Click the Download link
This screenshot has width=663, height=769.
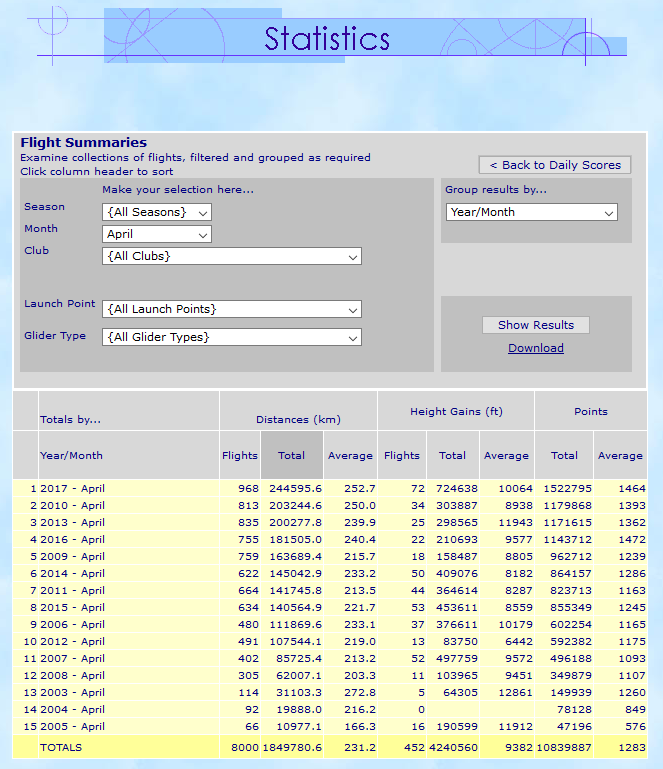tap(535, 348)
